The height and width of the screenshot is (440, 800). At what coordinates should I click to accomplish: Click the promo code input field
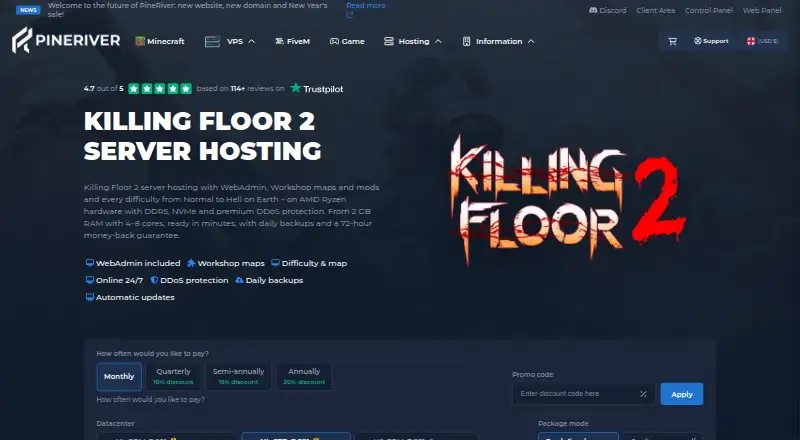[x=583, y=394]
